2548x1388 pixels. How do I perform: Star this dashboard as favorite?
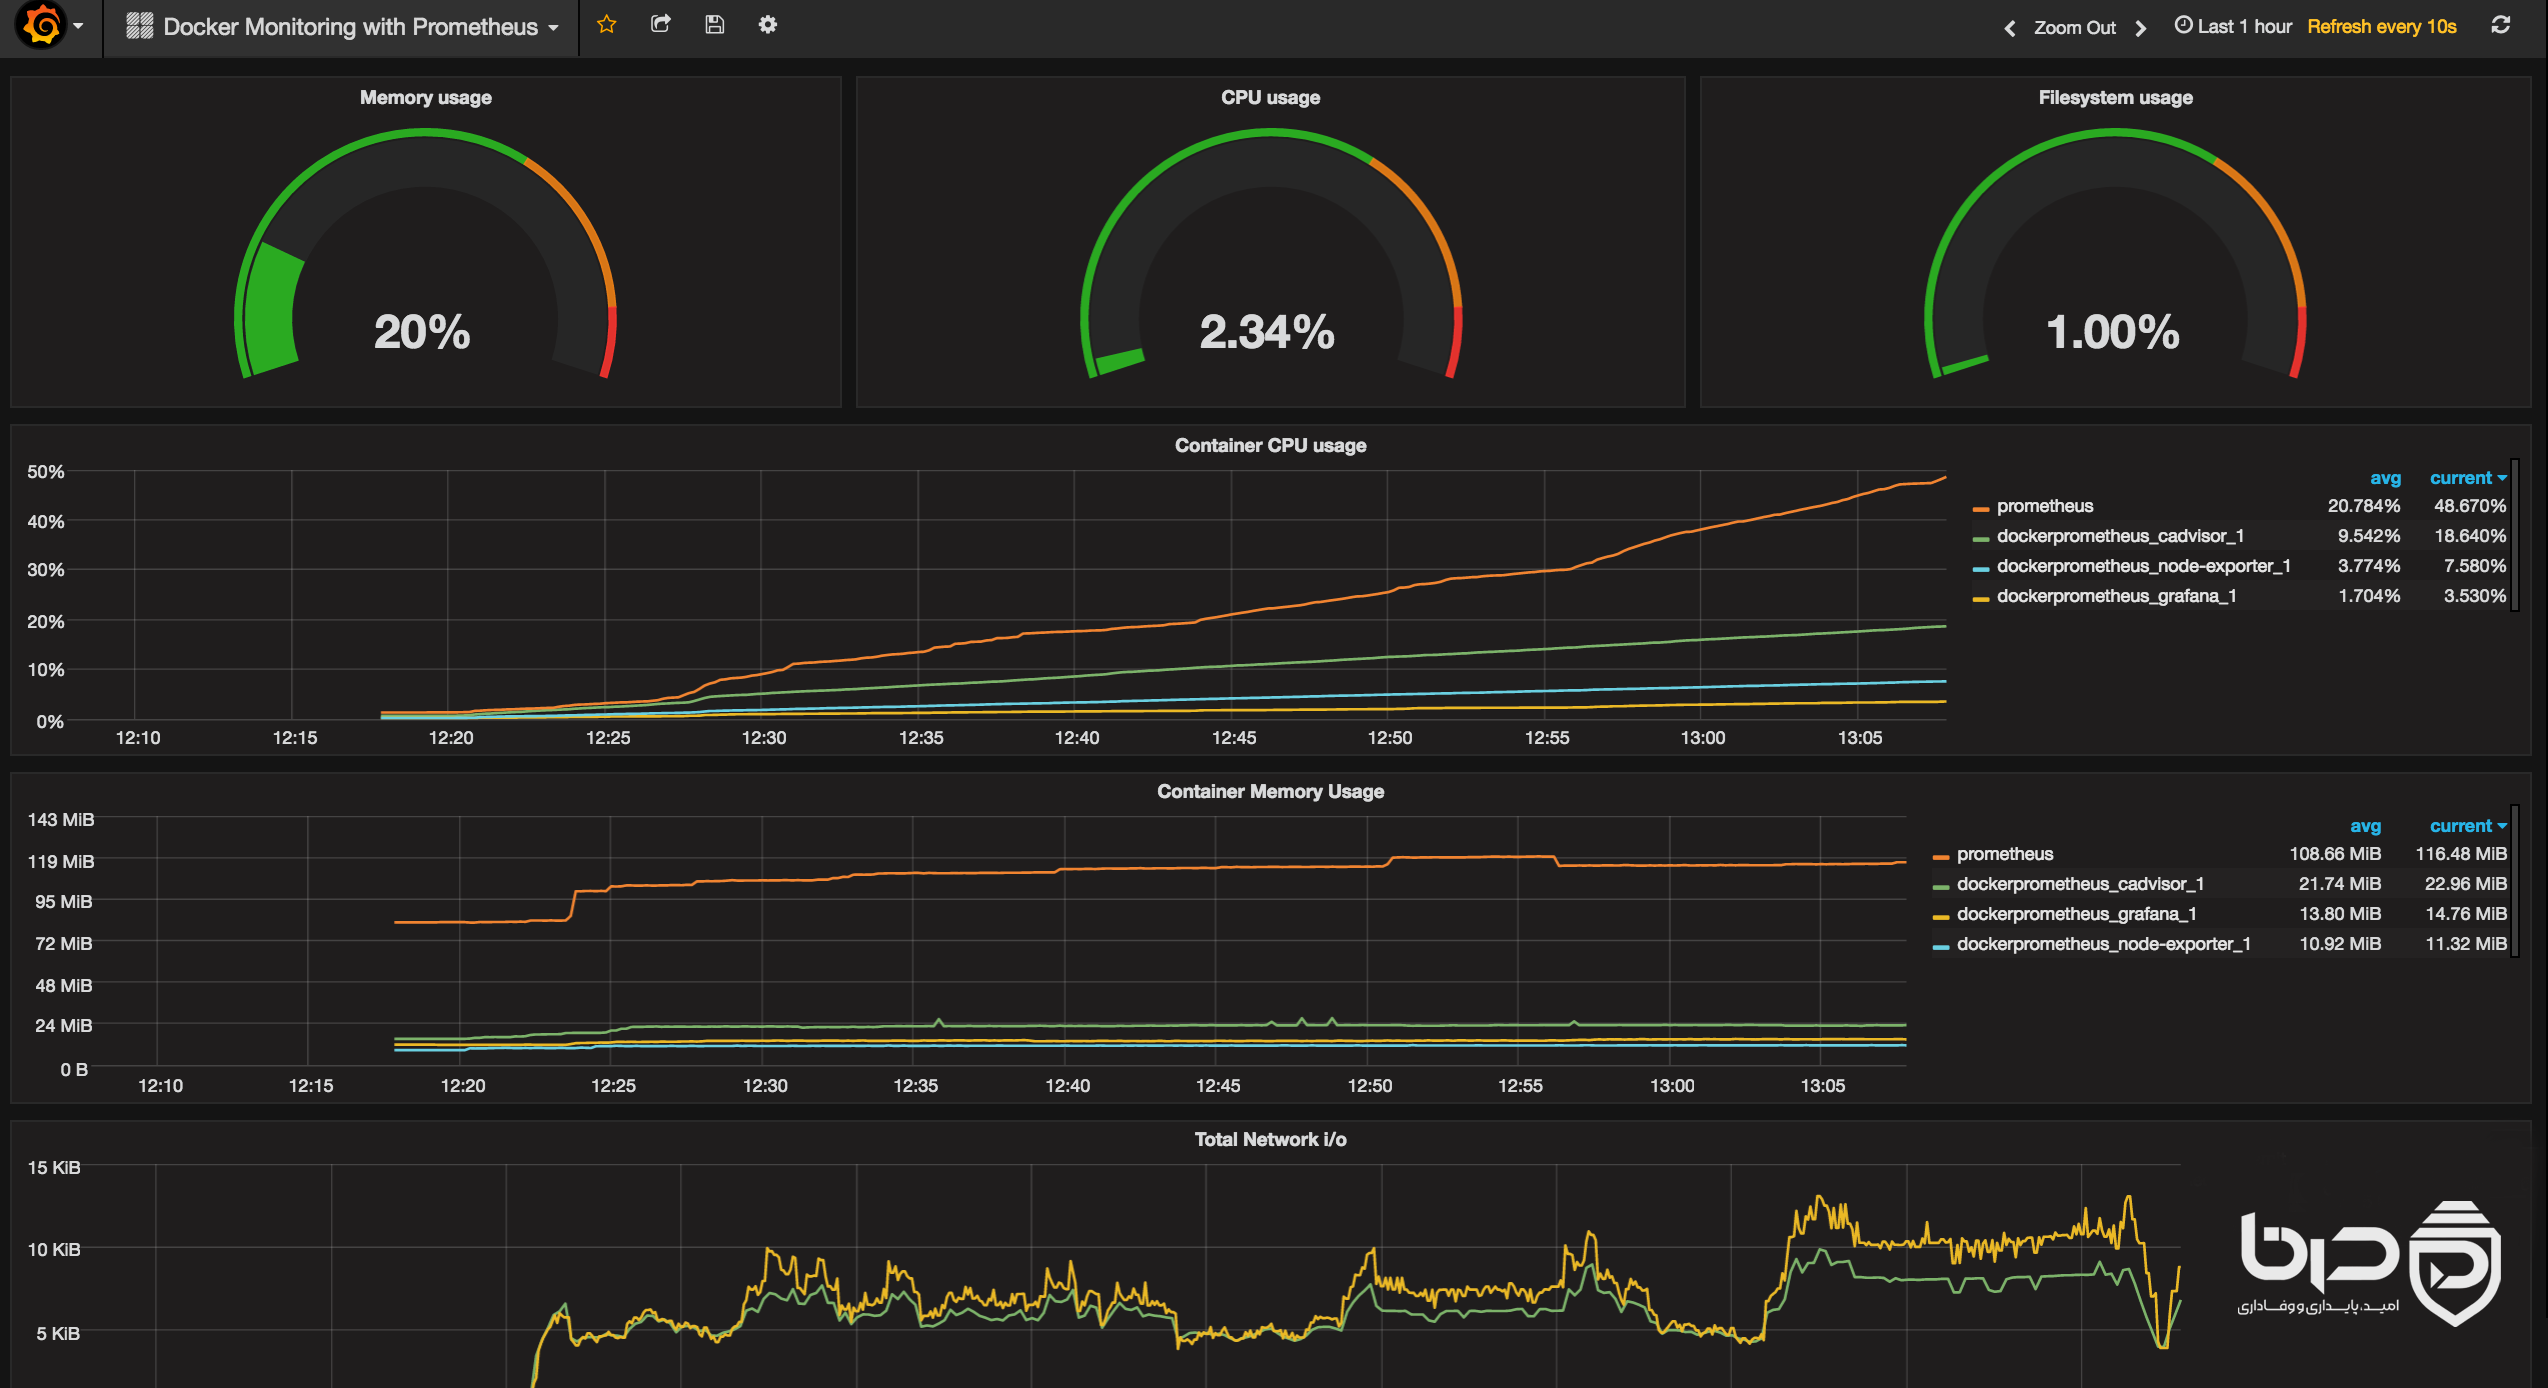tap(606, 25)
